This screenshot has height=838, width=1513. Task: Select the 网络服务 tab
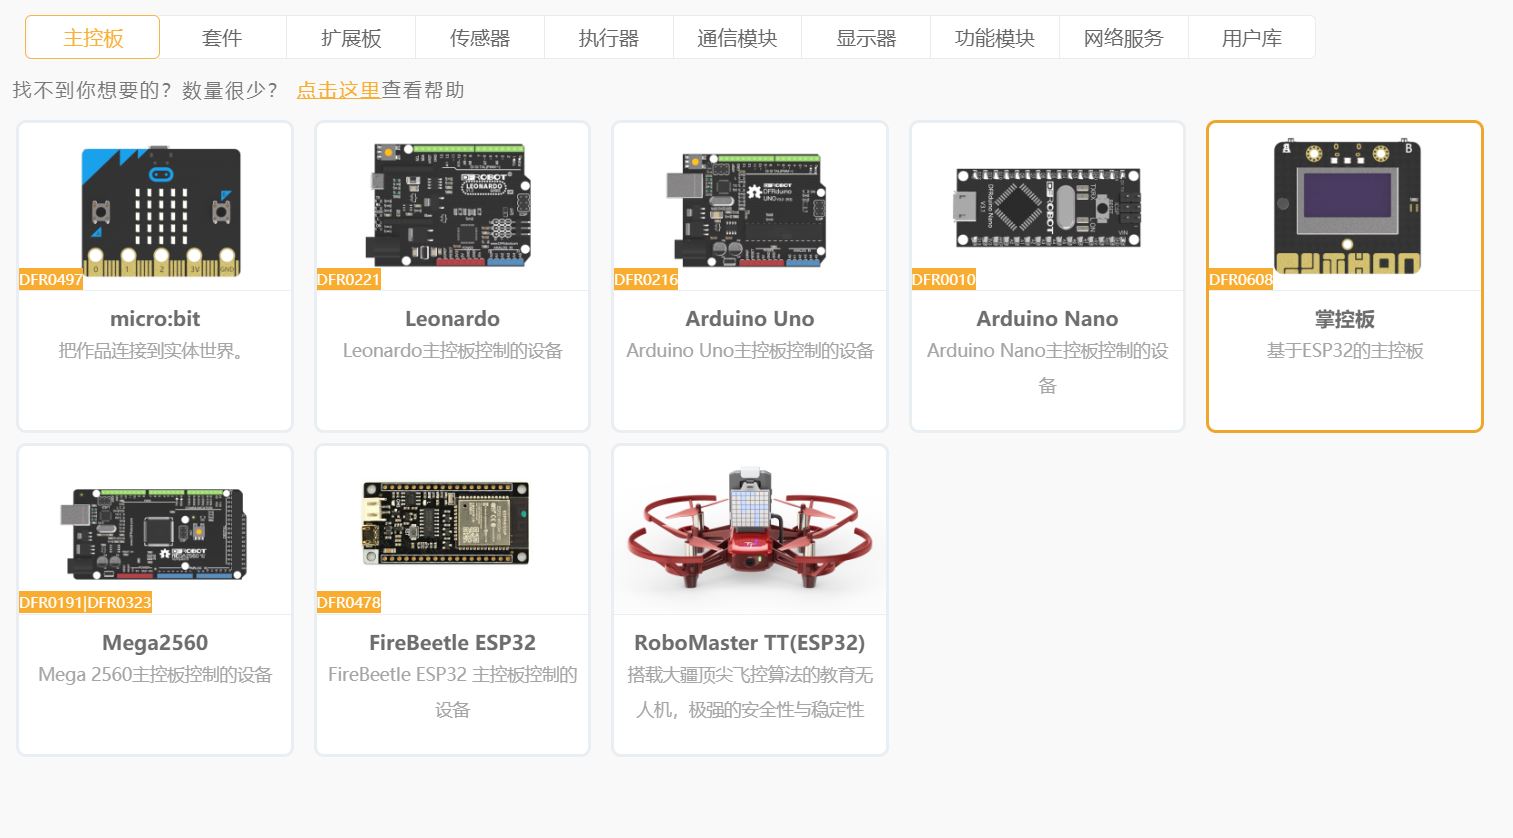[x=1124, y=38]
